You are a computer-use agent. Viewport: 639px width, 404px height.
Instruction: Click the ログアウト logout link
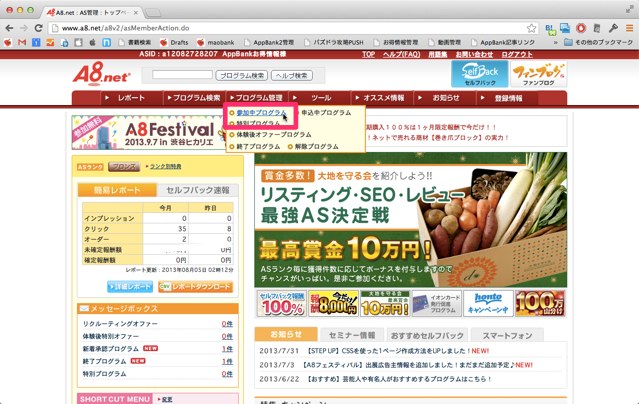coord(517,54)
